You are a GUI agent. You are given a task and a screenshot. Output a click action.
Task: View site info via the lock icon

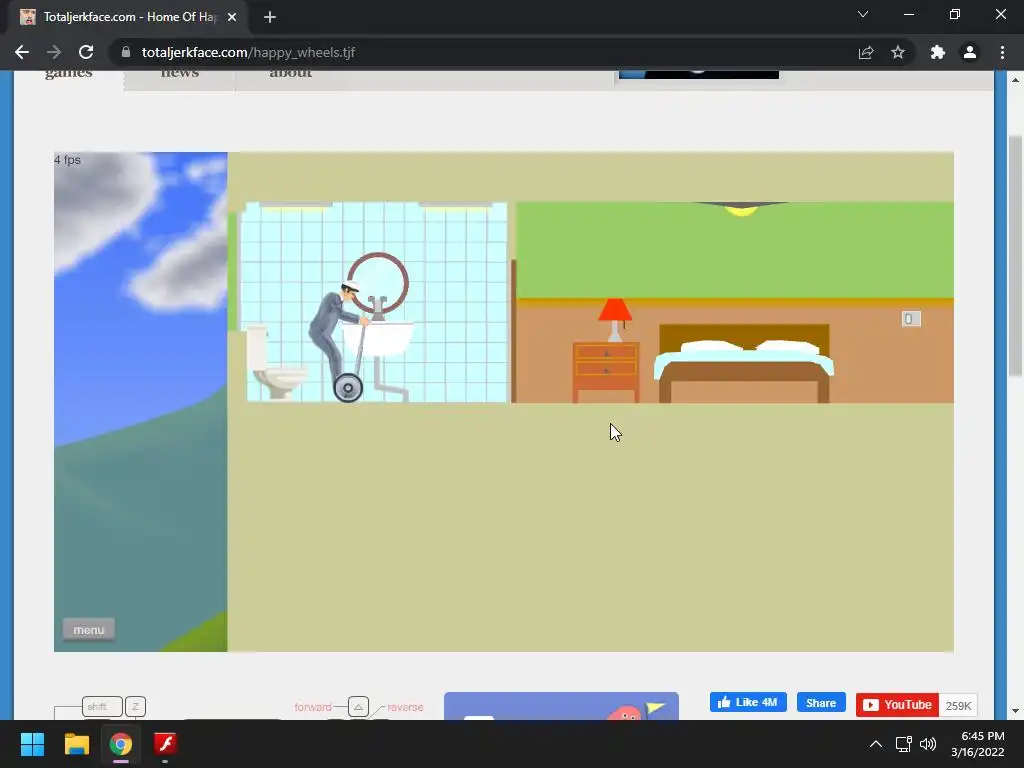pyautogui.click(x=126, y=52)
